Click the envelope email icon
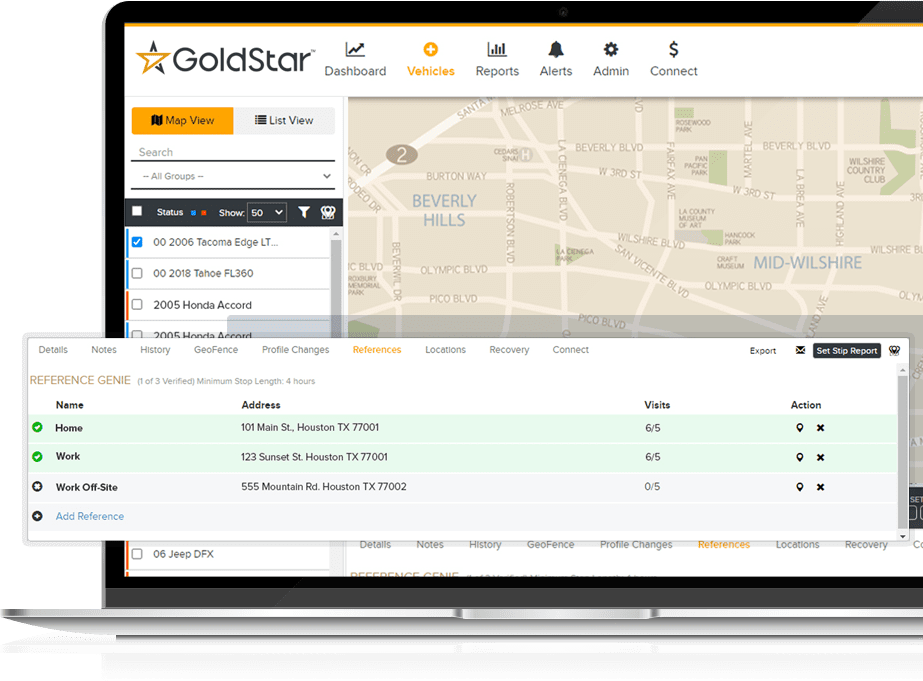Screen dimensions: 923x681 (x=800, y=350)
